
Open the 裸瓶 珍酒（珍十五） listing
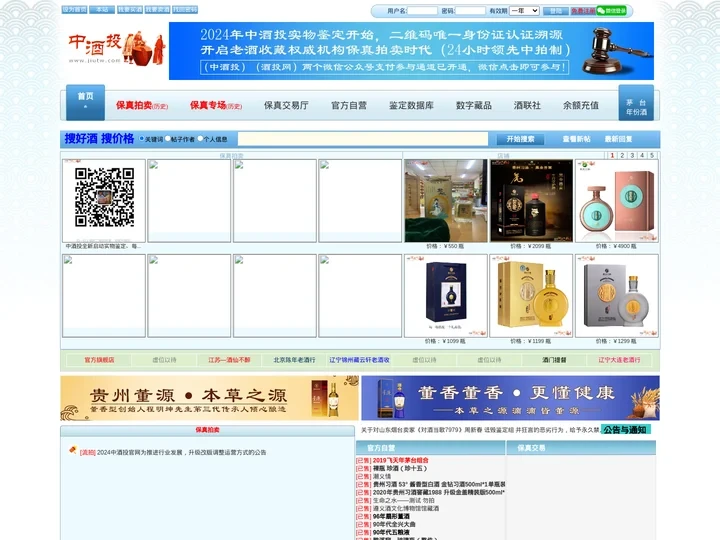click(x=400, y=468)
